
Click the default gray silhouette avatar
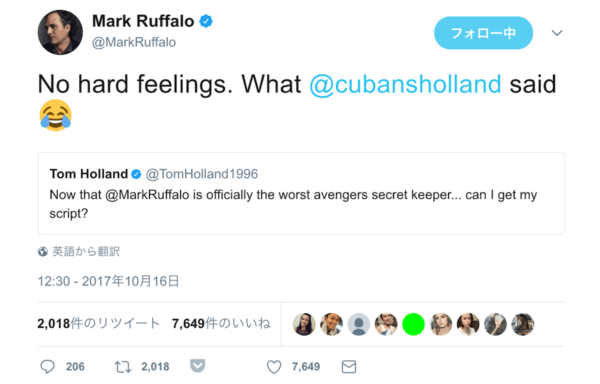click(x=359, y=324)
